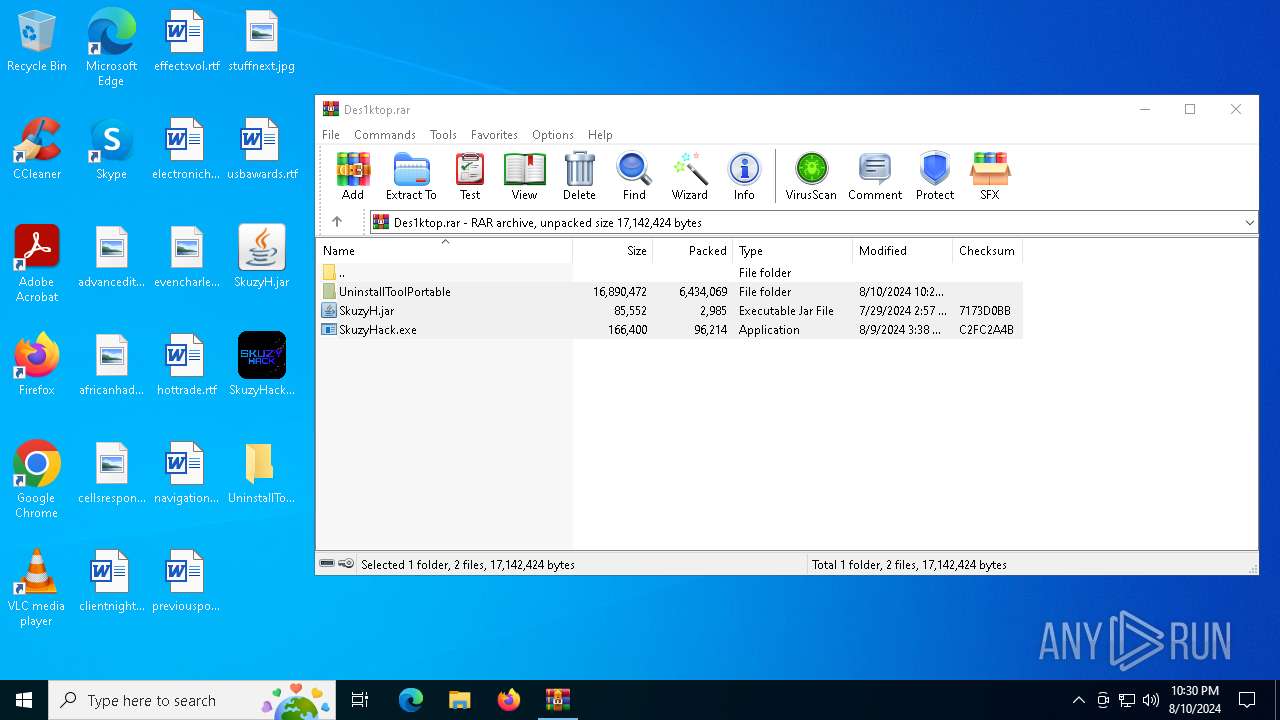The image size is (1280, 720).
Task: Select effectsvol.rtf desktop file
Action: coord(186,41)
